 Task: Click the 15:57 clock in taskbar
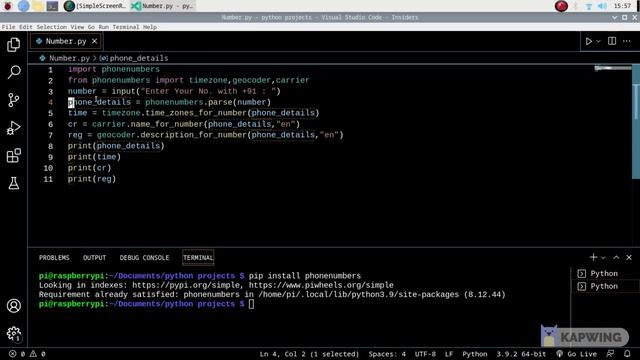[622, 6]
